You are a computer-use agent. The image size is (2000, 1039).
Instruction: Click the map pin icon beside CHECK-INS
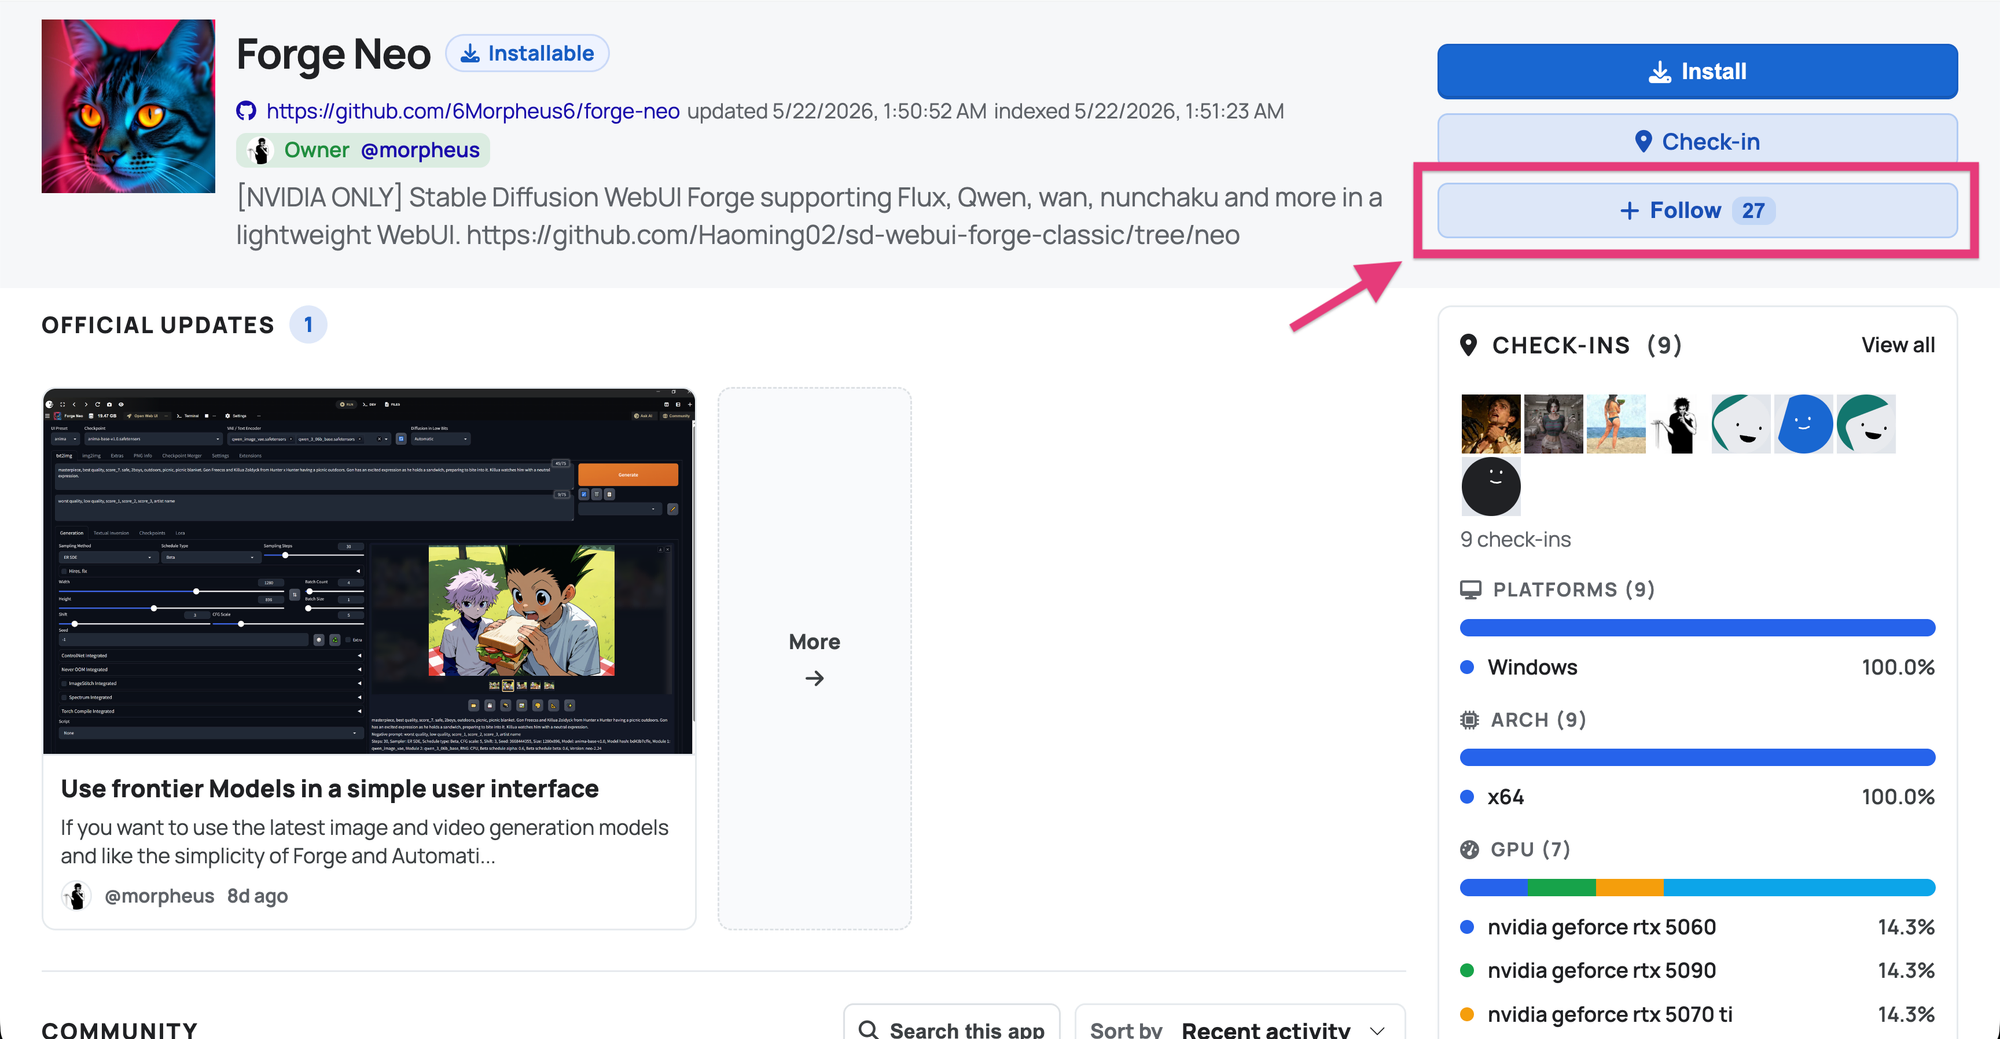click(x=1469, y=345)
